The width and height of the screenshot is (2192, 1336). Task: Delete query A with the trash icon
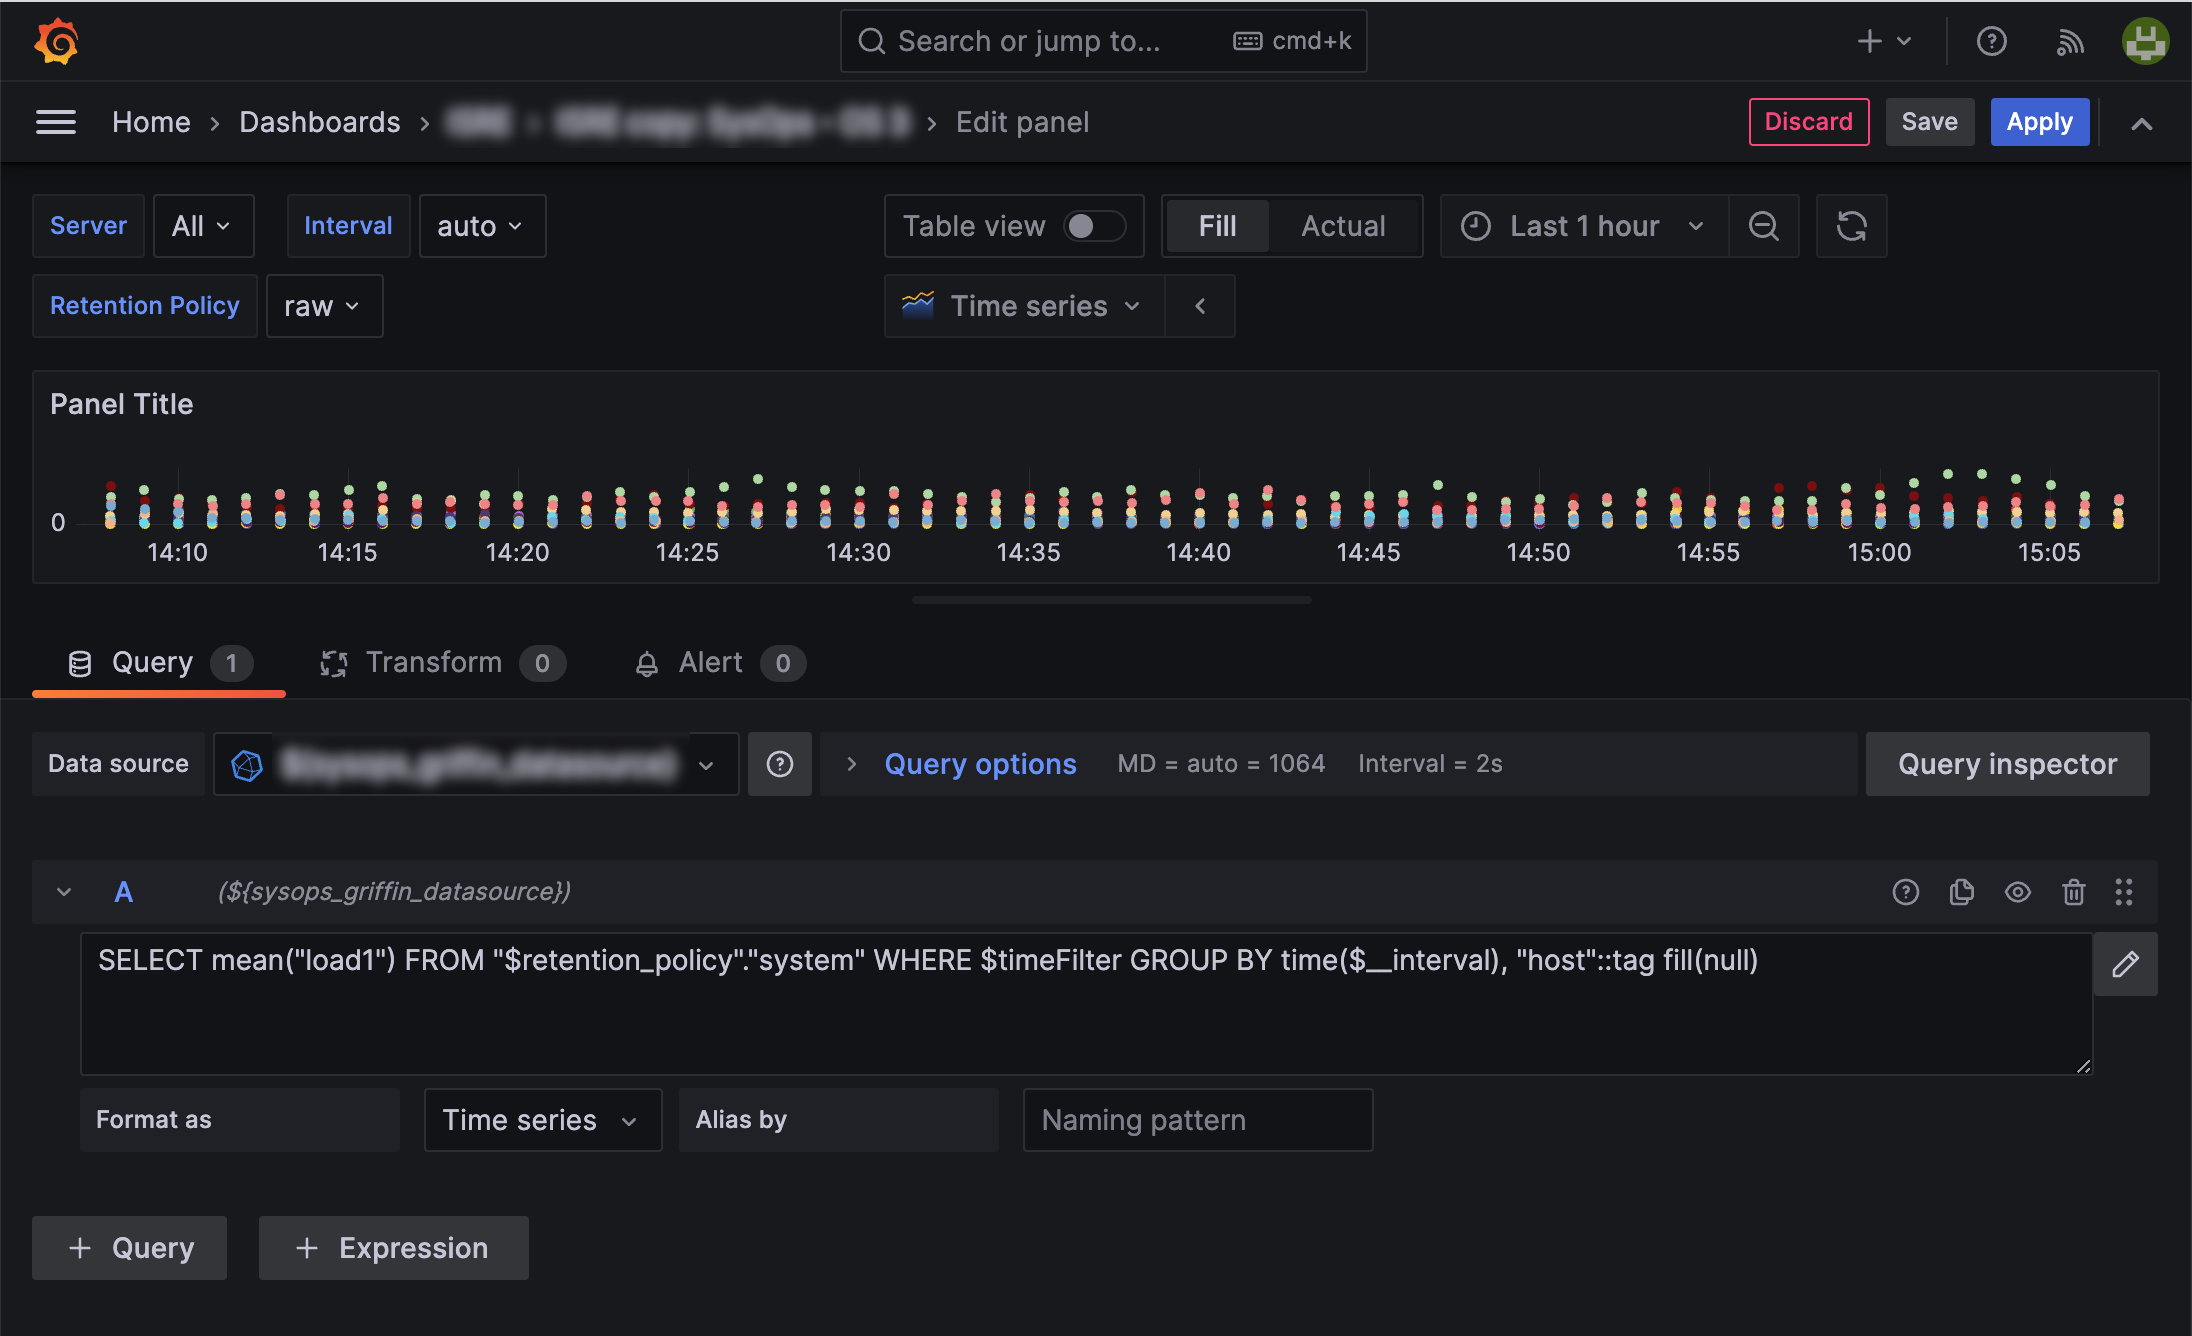(x=2074, y=892)
